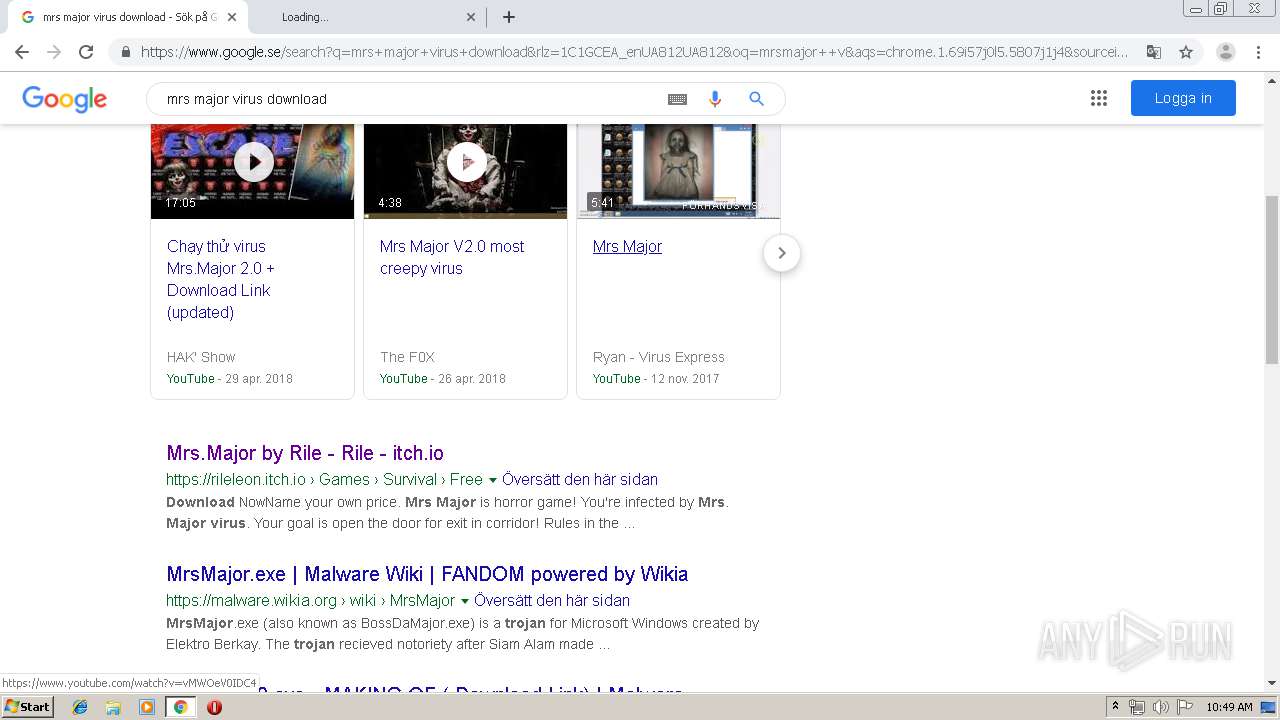1280x720 pixels.
Task: Reload the current page
Action: [86, 52]
